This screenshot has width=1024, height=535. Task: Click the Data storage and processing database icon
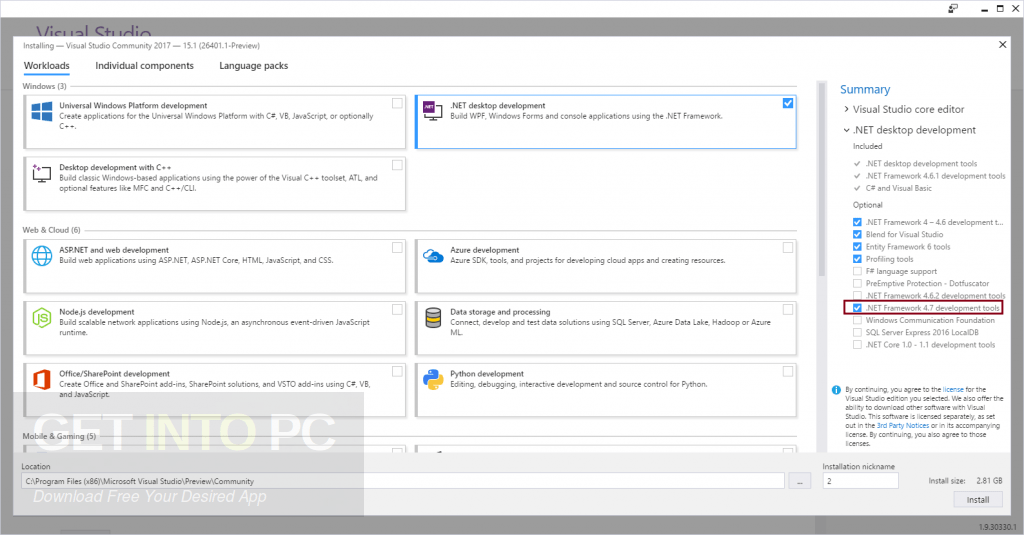coord(433,318)
